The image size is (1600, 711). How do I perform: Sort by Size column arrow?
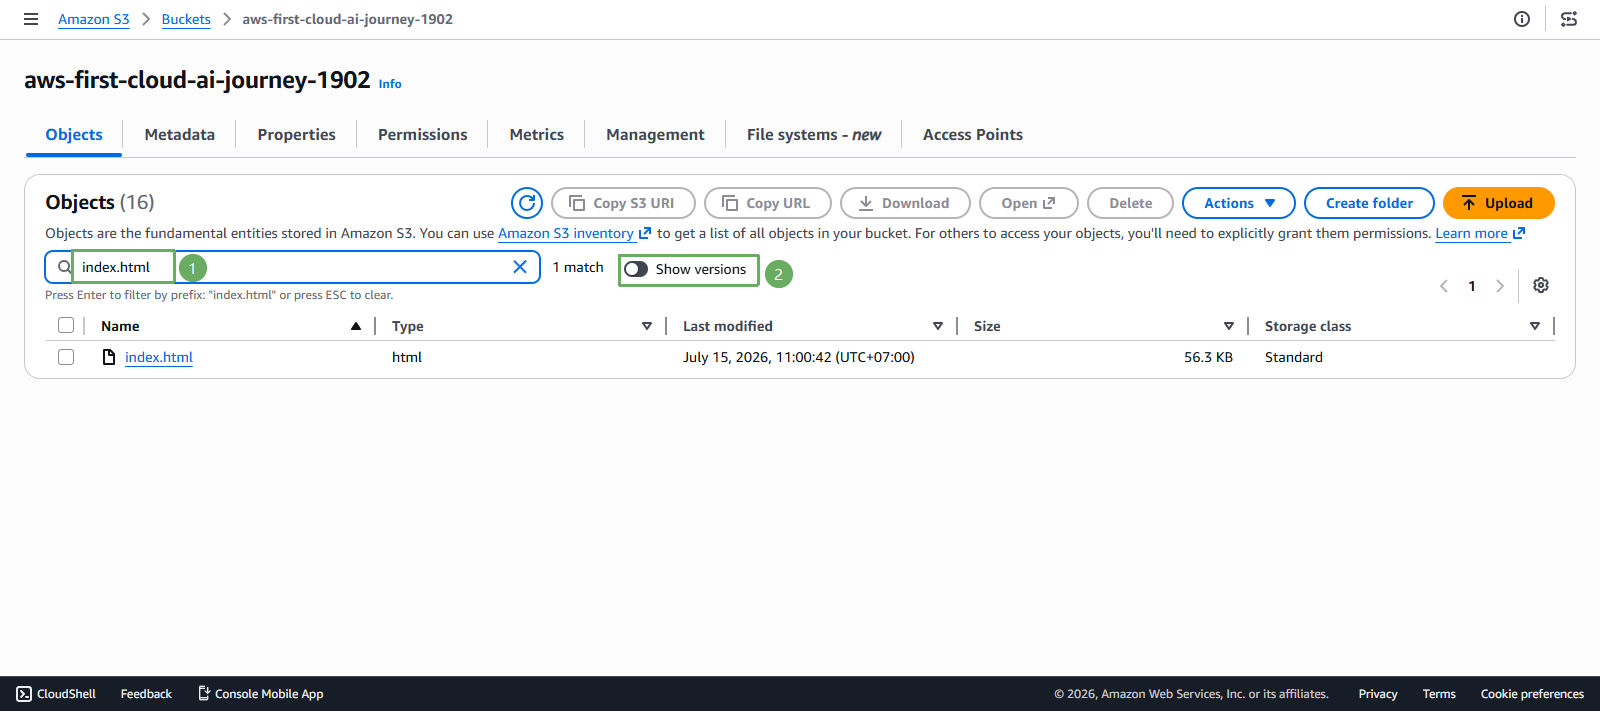pos(1229,326)
